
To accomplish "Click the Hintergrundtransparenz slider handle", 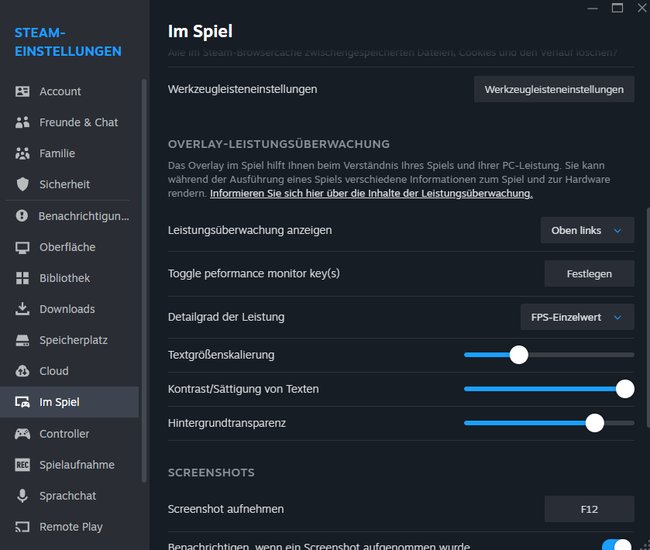I will click(594, 423).
